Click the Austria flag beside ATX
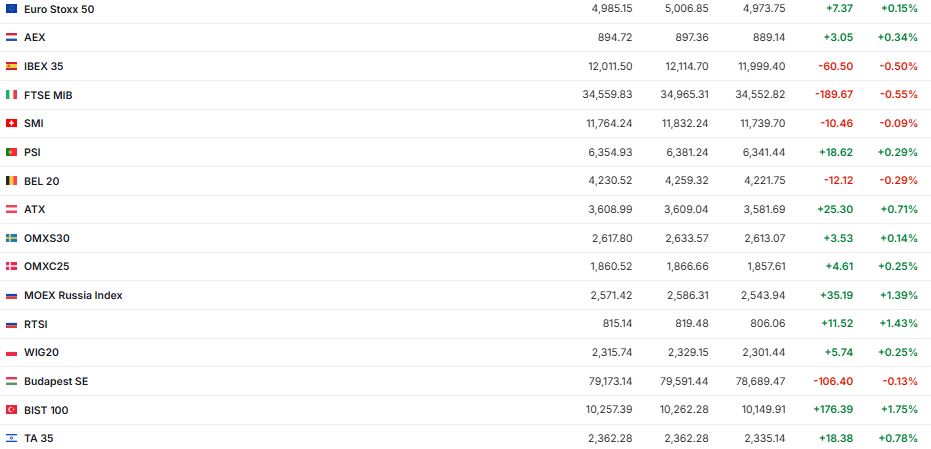 (11, 210)
